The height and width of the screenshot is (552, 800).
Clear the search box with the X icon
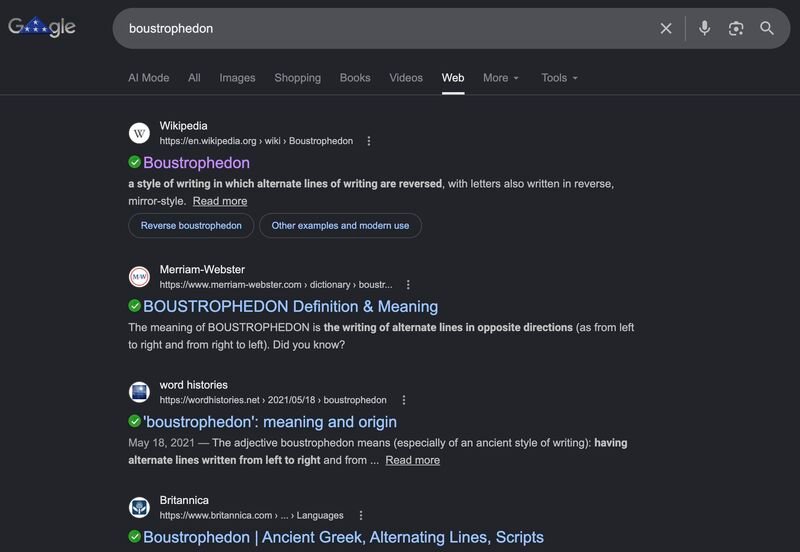(x=666, y=29)
